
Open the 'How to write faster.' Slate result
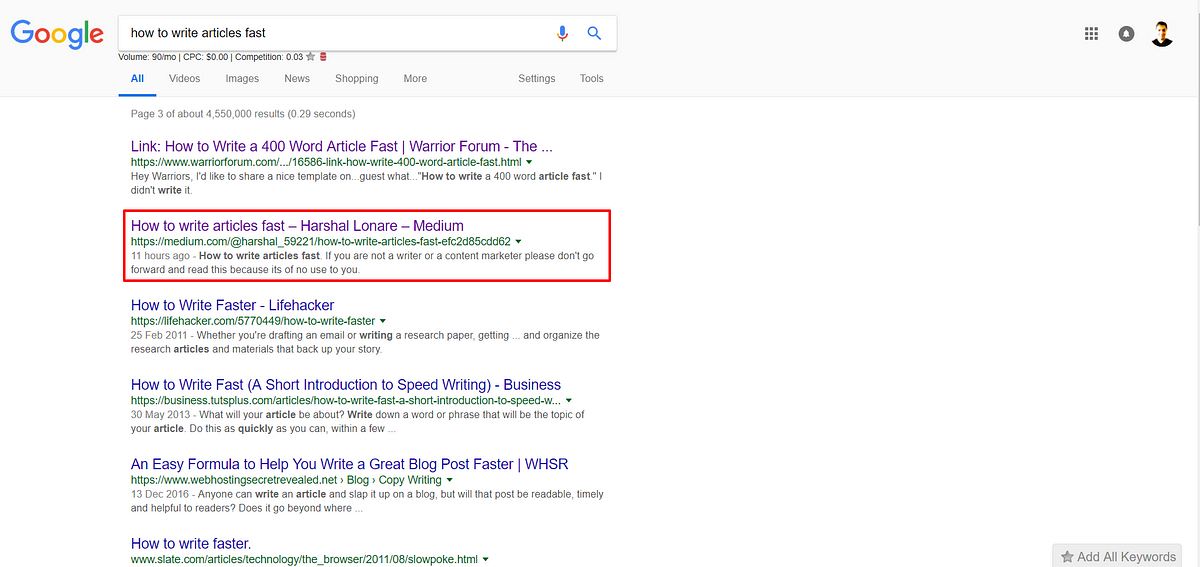(191, 544)
